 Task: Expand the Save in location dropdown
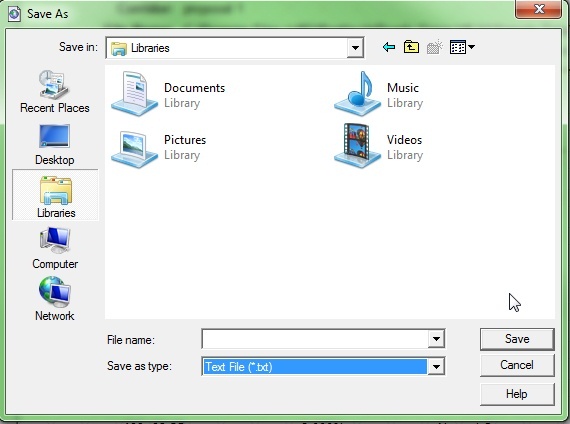tap(355, 48)
